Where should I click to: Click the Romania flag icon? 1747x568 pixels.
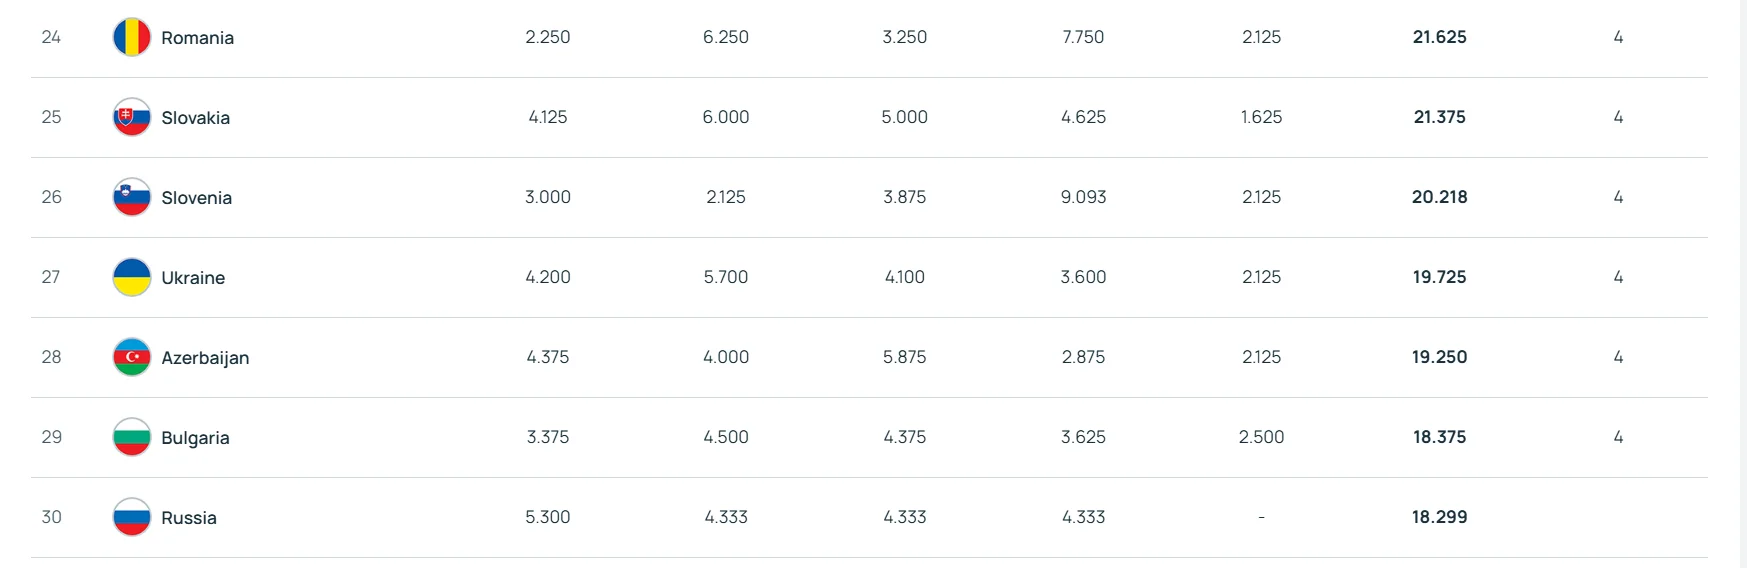pos(131,37)
